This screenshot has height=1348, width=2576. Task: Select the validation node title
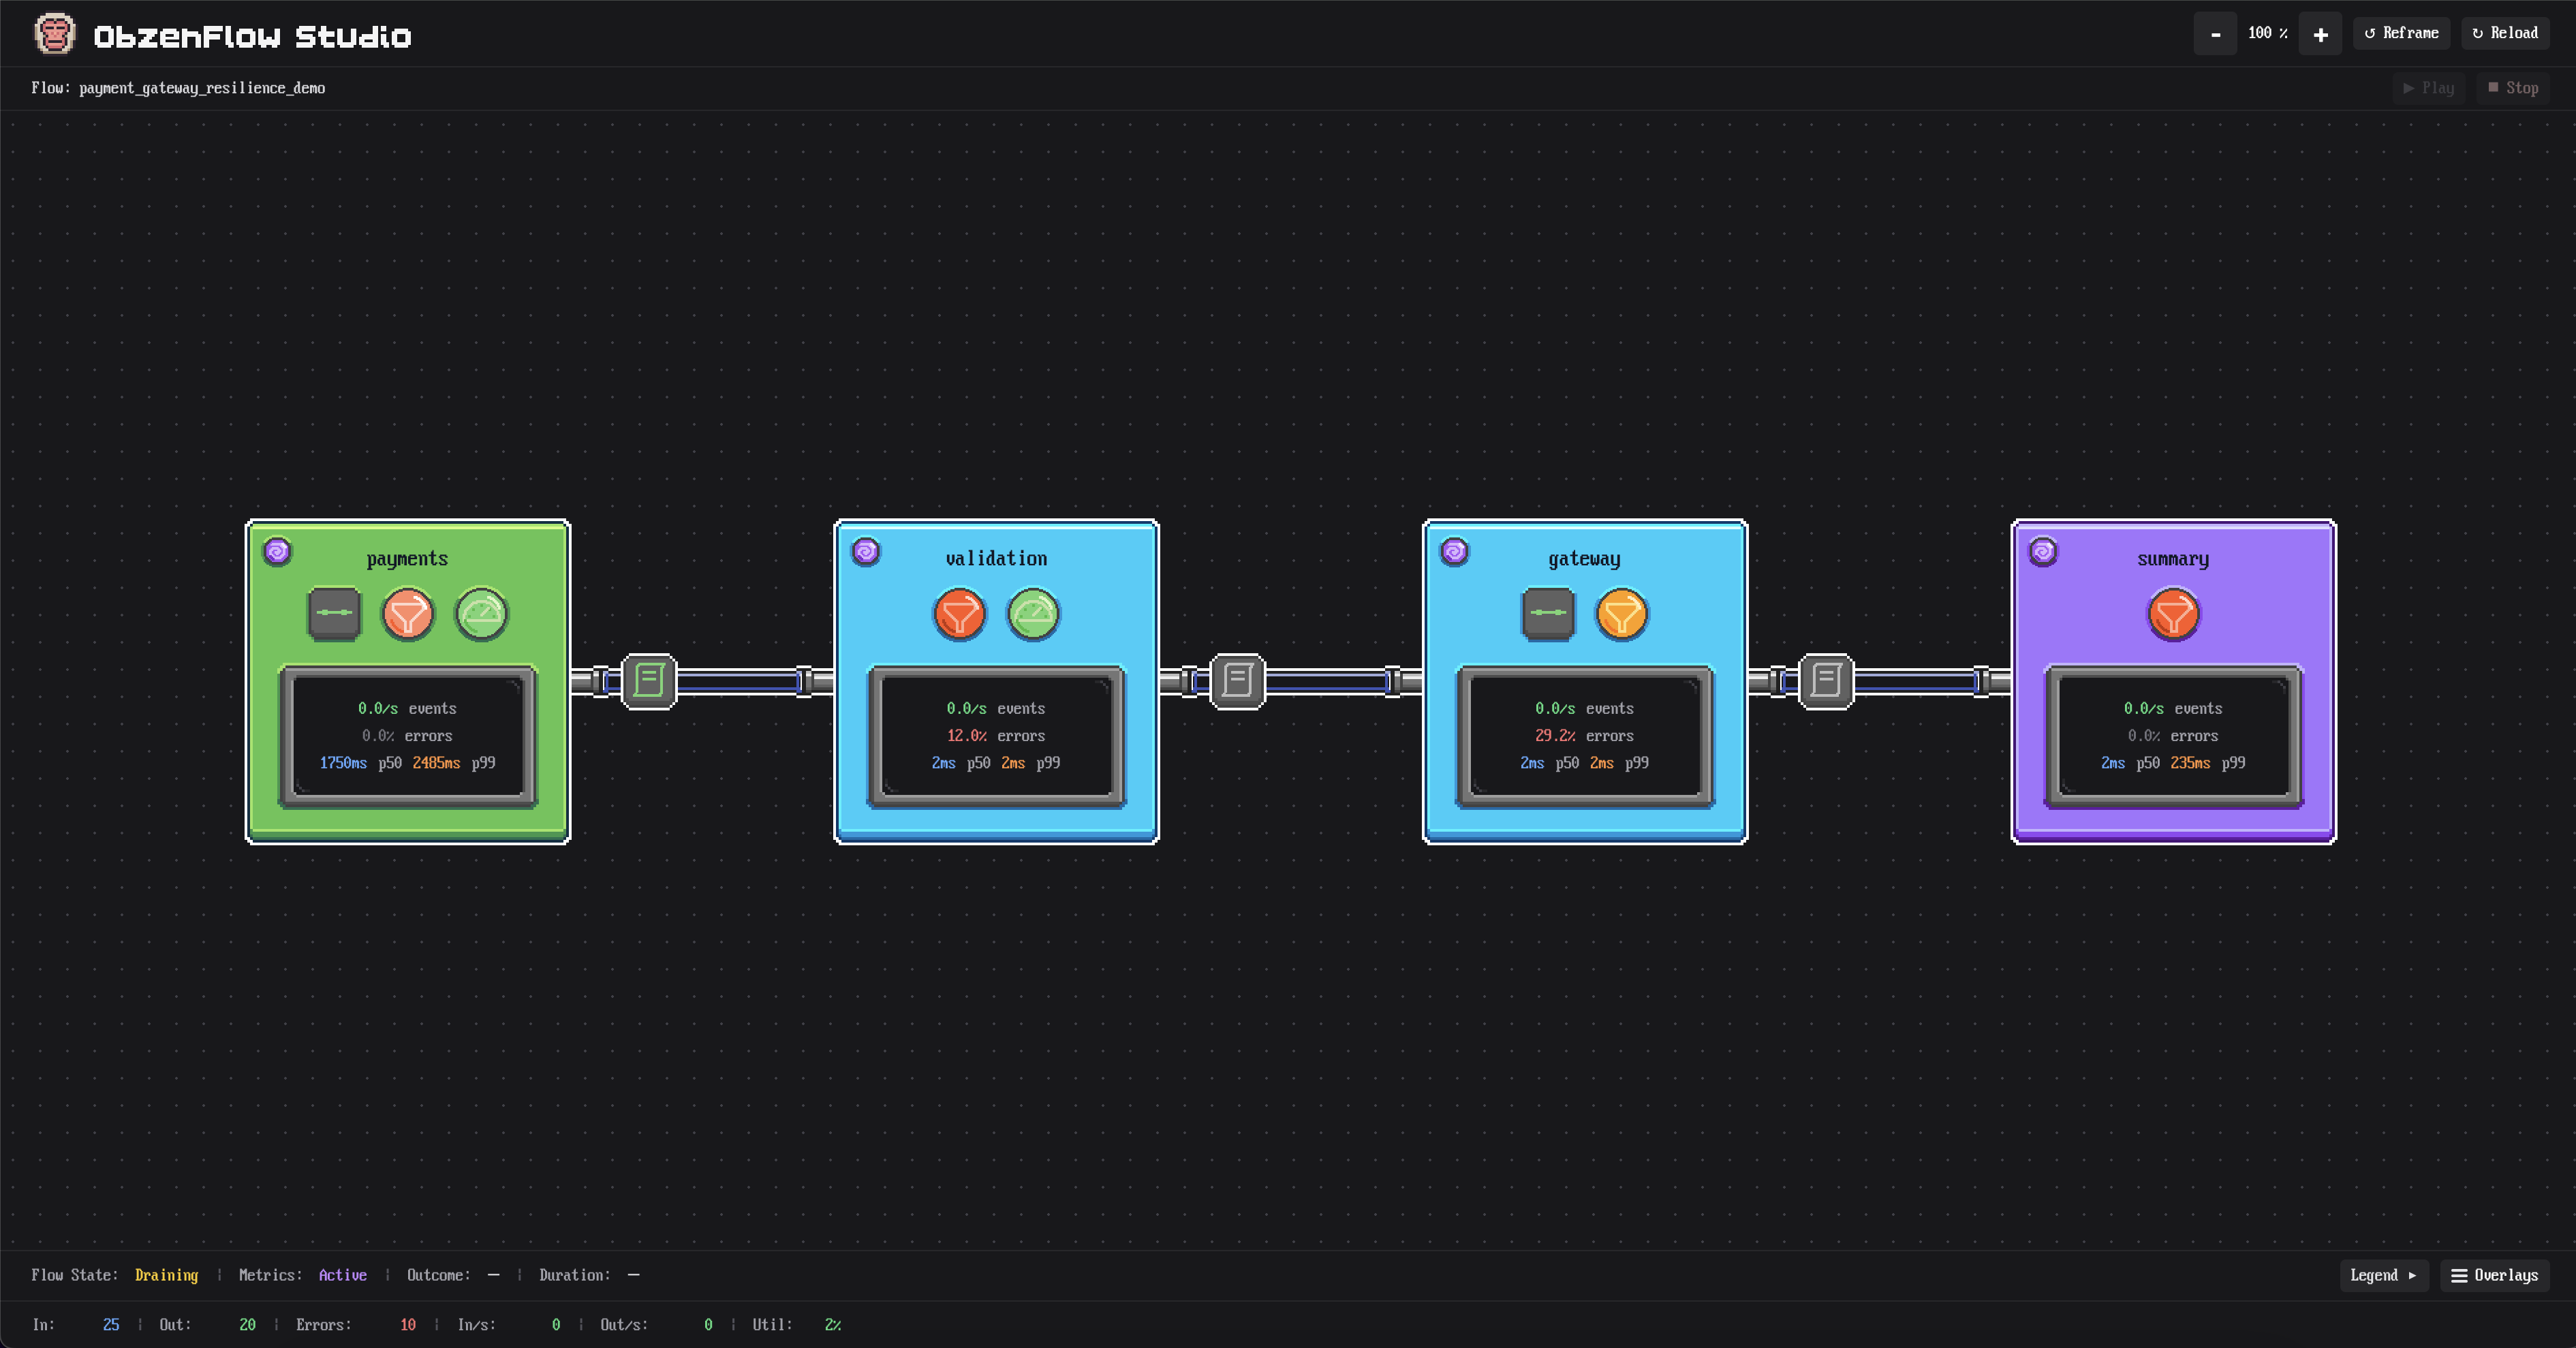[996, 559]
